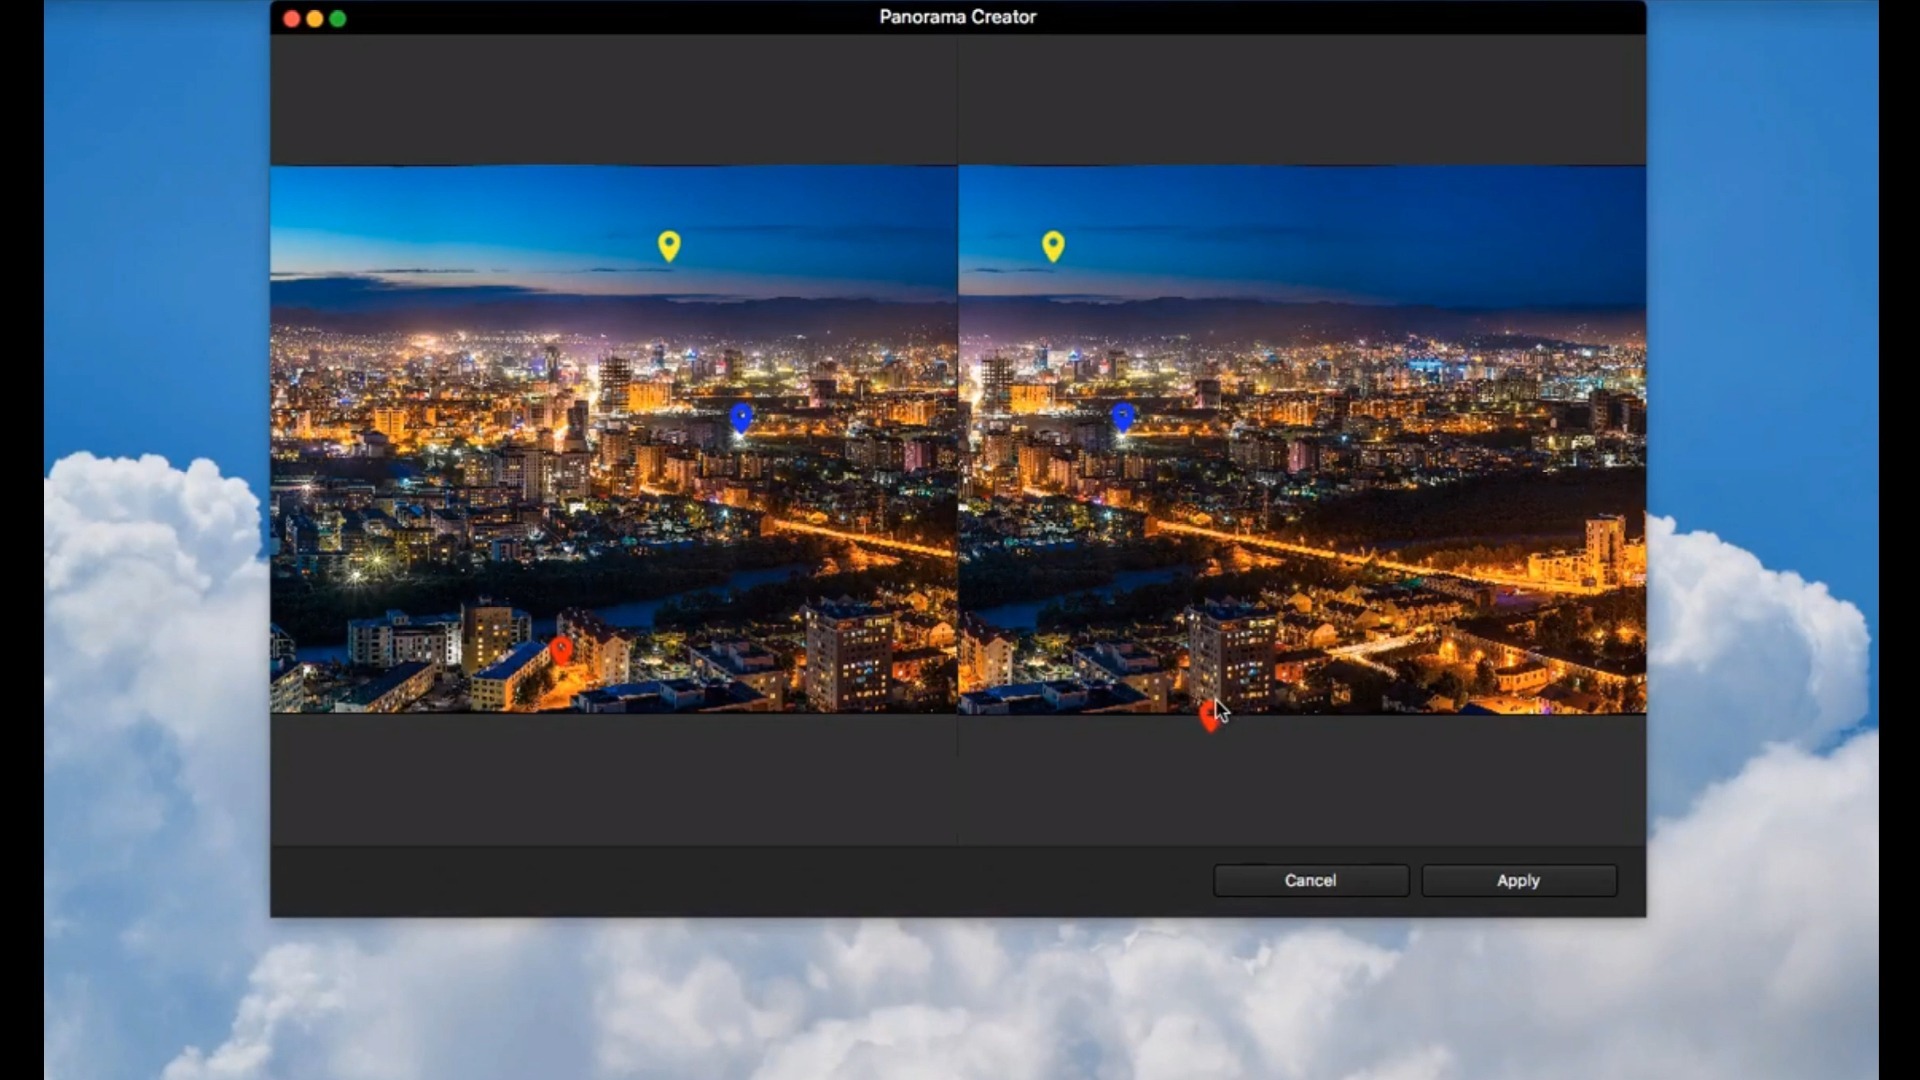Click the Cancel button

(x=1310, y=880)
